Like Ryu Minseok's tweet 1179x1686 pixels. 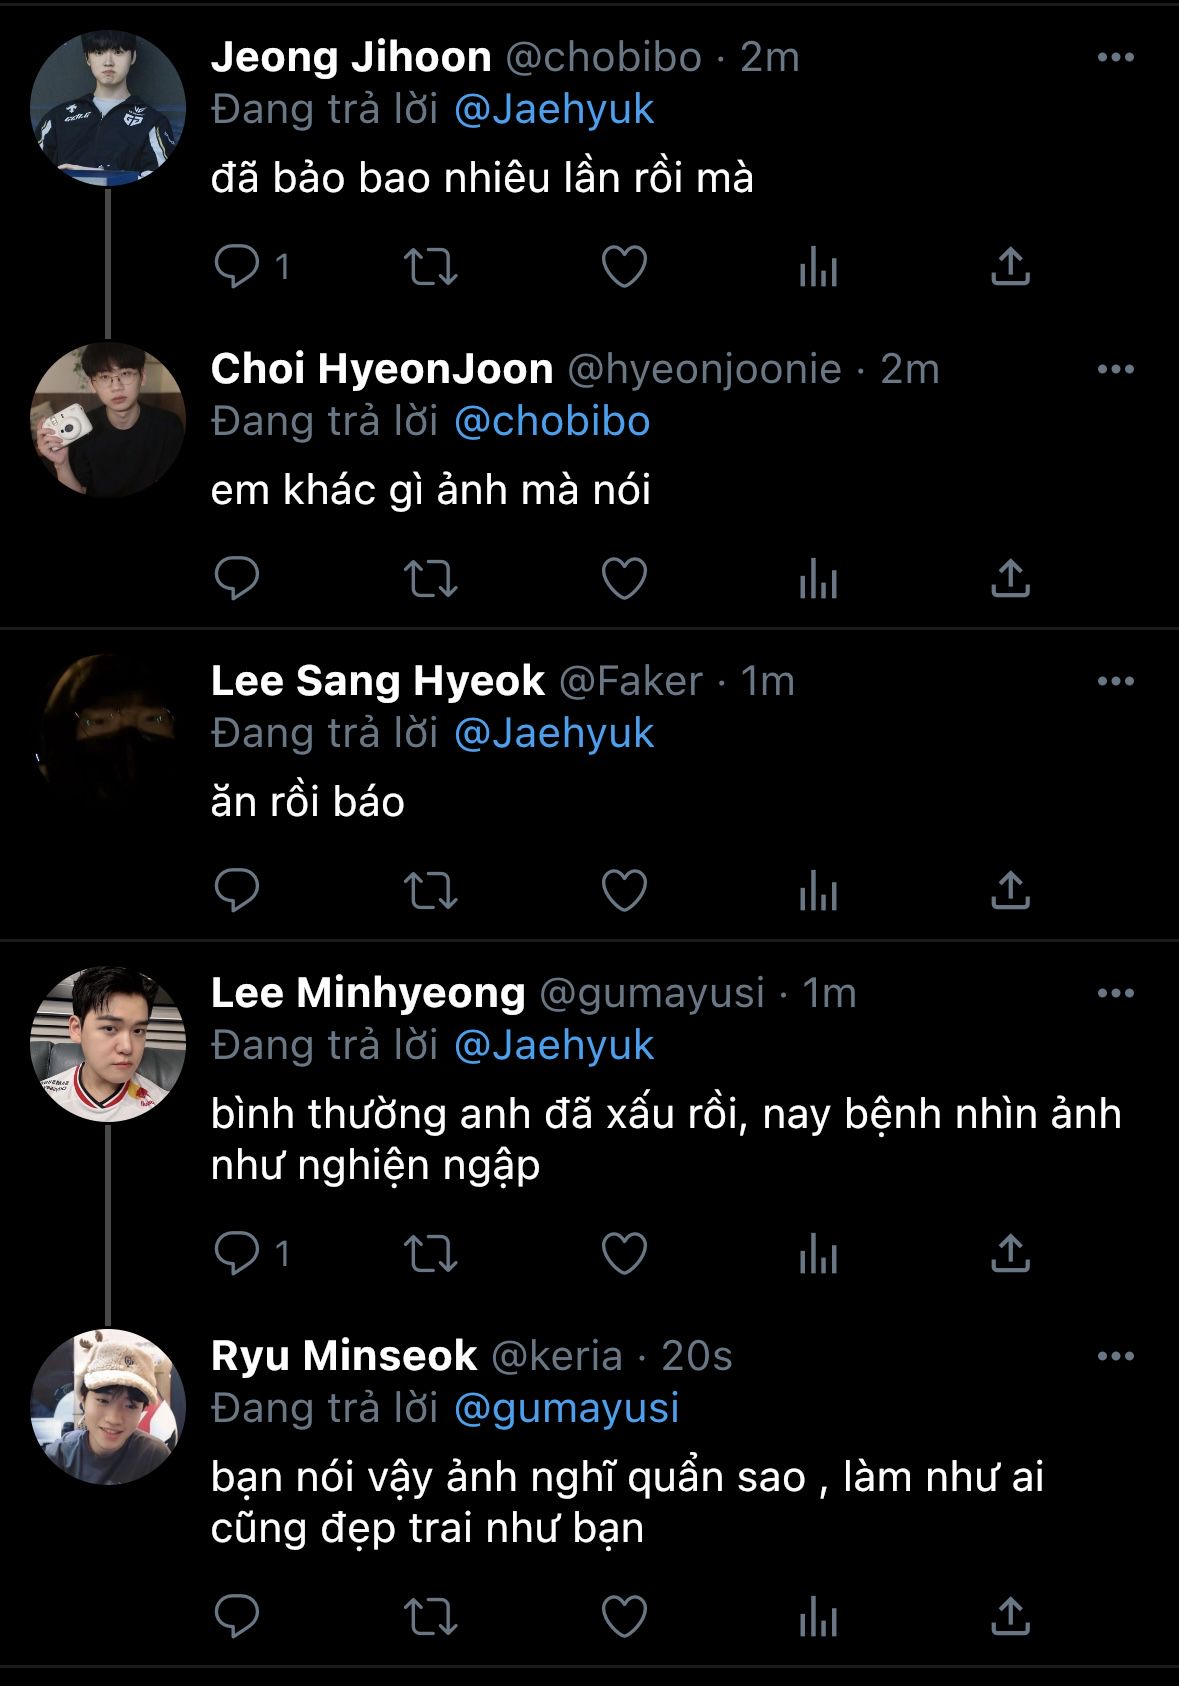click(x=624, y=1617)
